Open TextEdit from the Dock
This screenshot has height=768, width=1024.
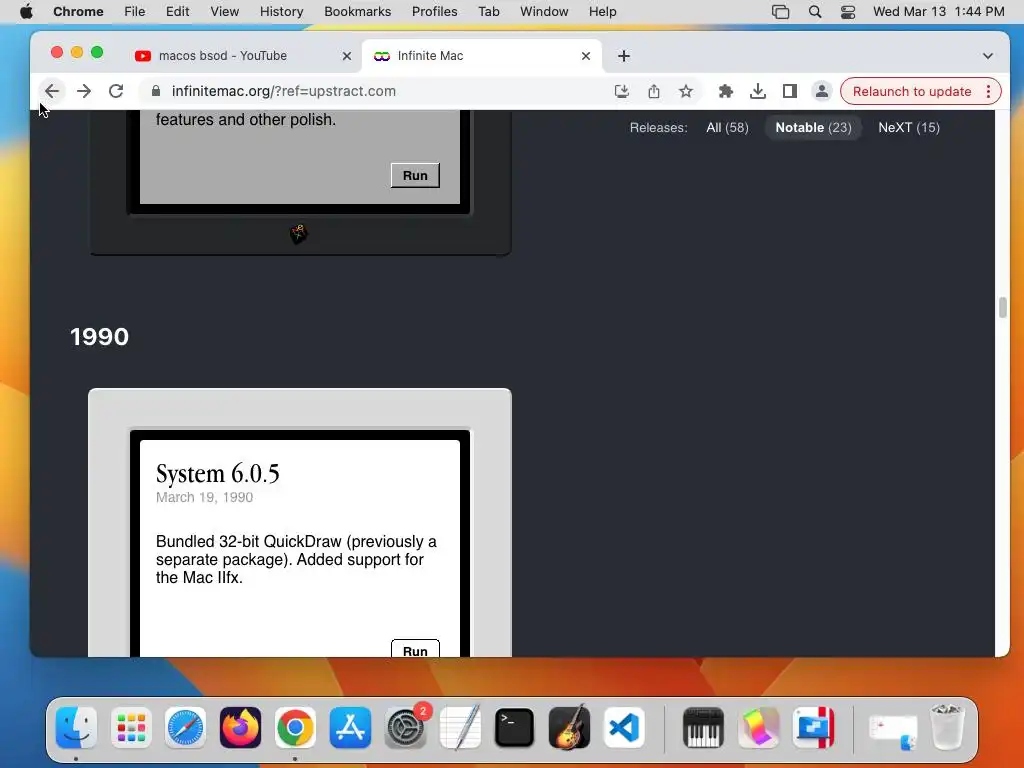pyautogui.click(x=460, y=728)
